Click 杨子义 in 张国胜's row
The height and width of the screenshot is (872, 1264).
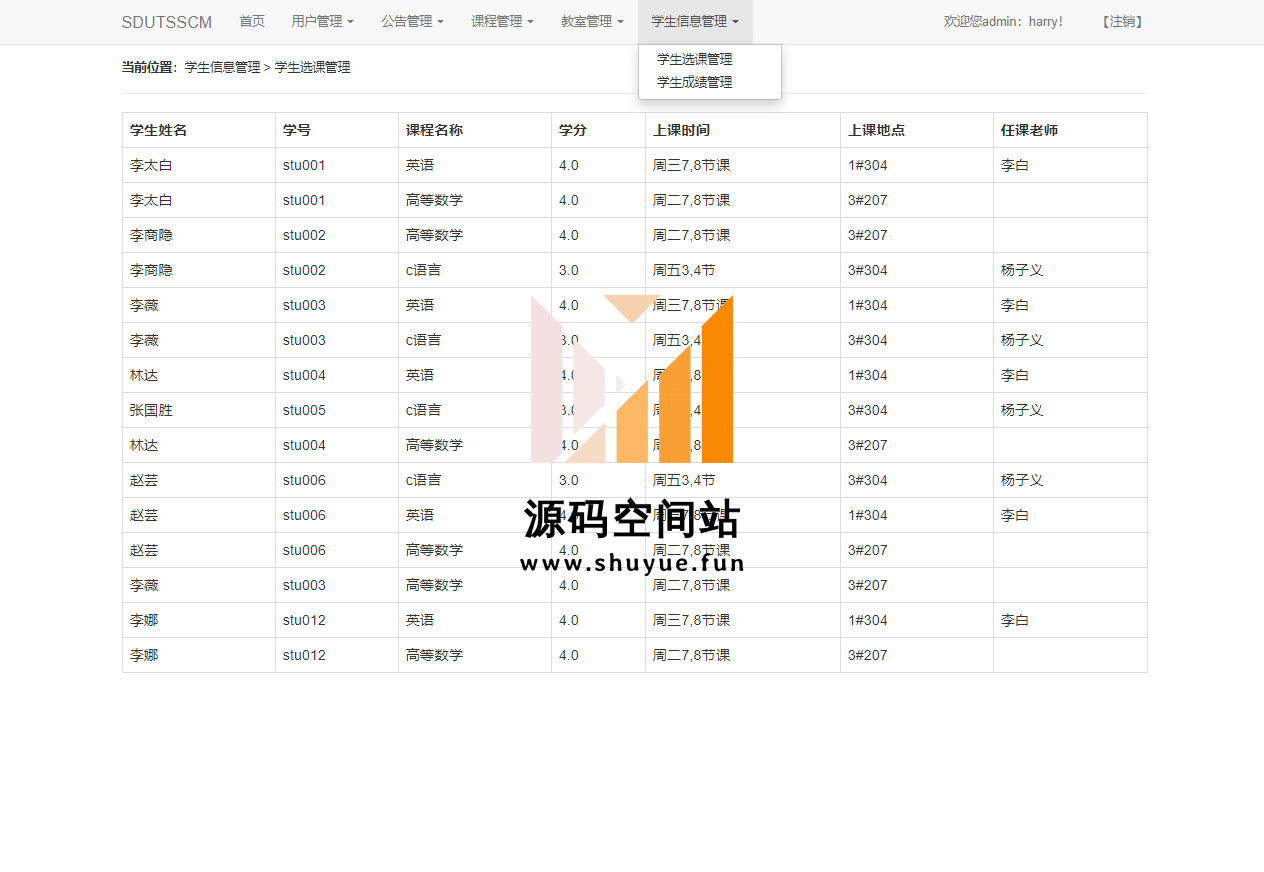[1022, 410]
